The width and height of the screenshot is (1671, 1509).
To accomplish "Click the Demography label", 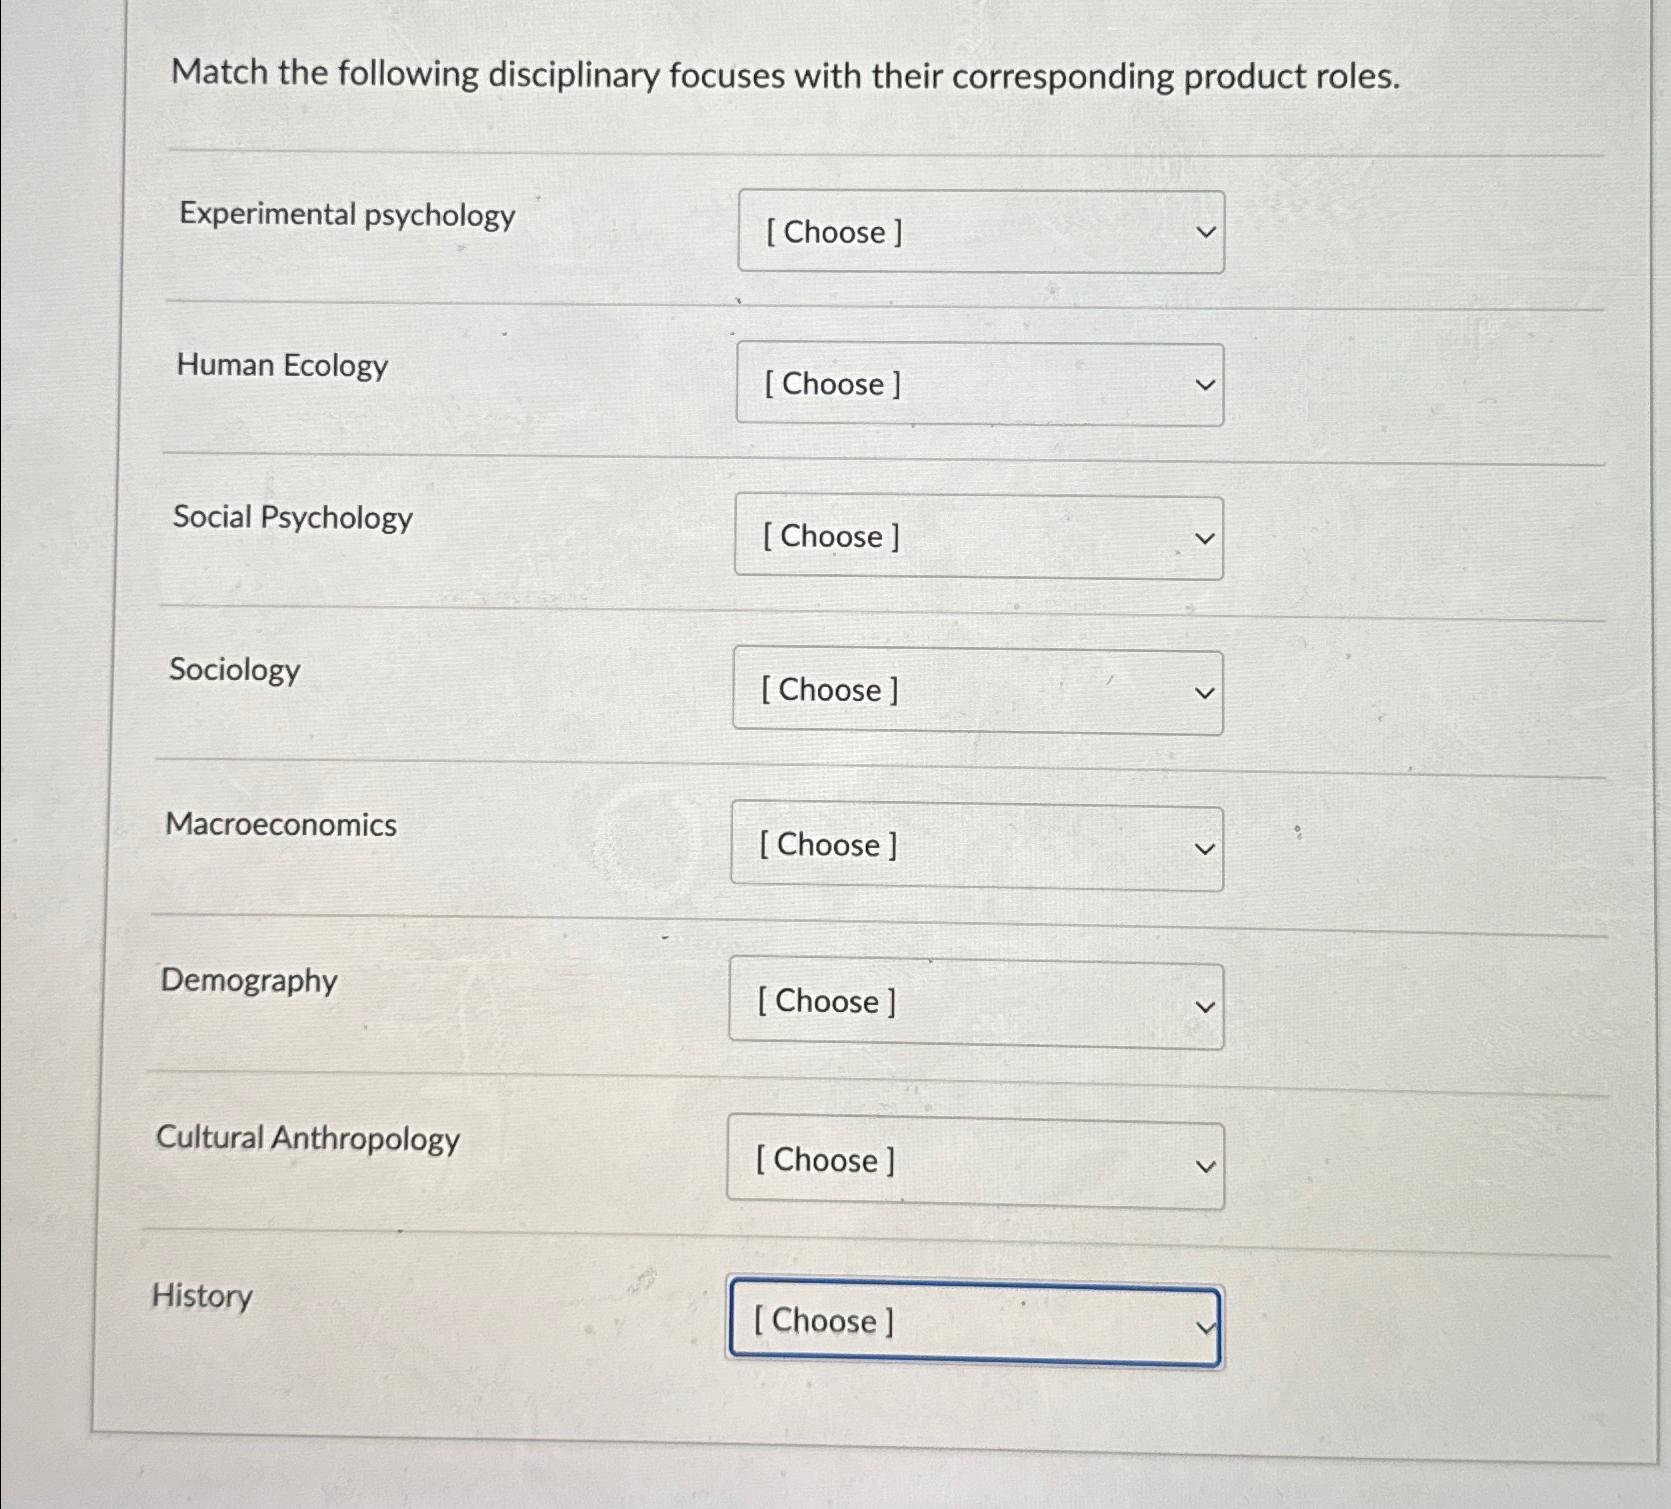I will pyautogui.click(x=248, y=982).
